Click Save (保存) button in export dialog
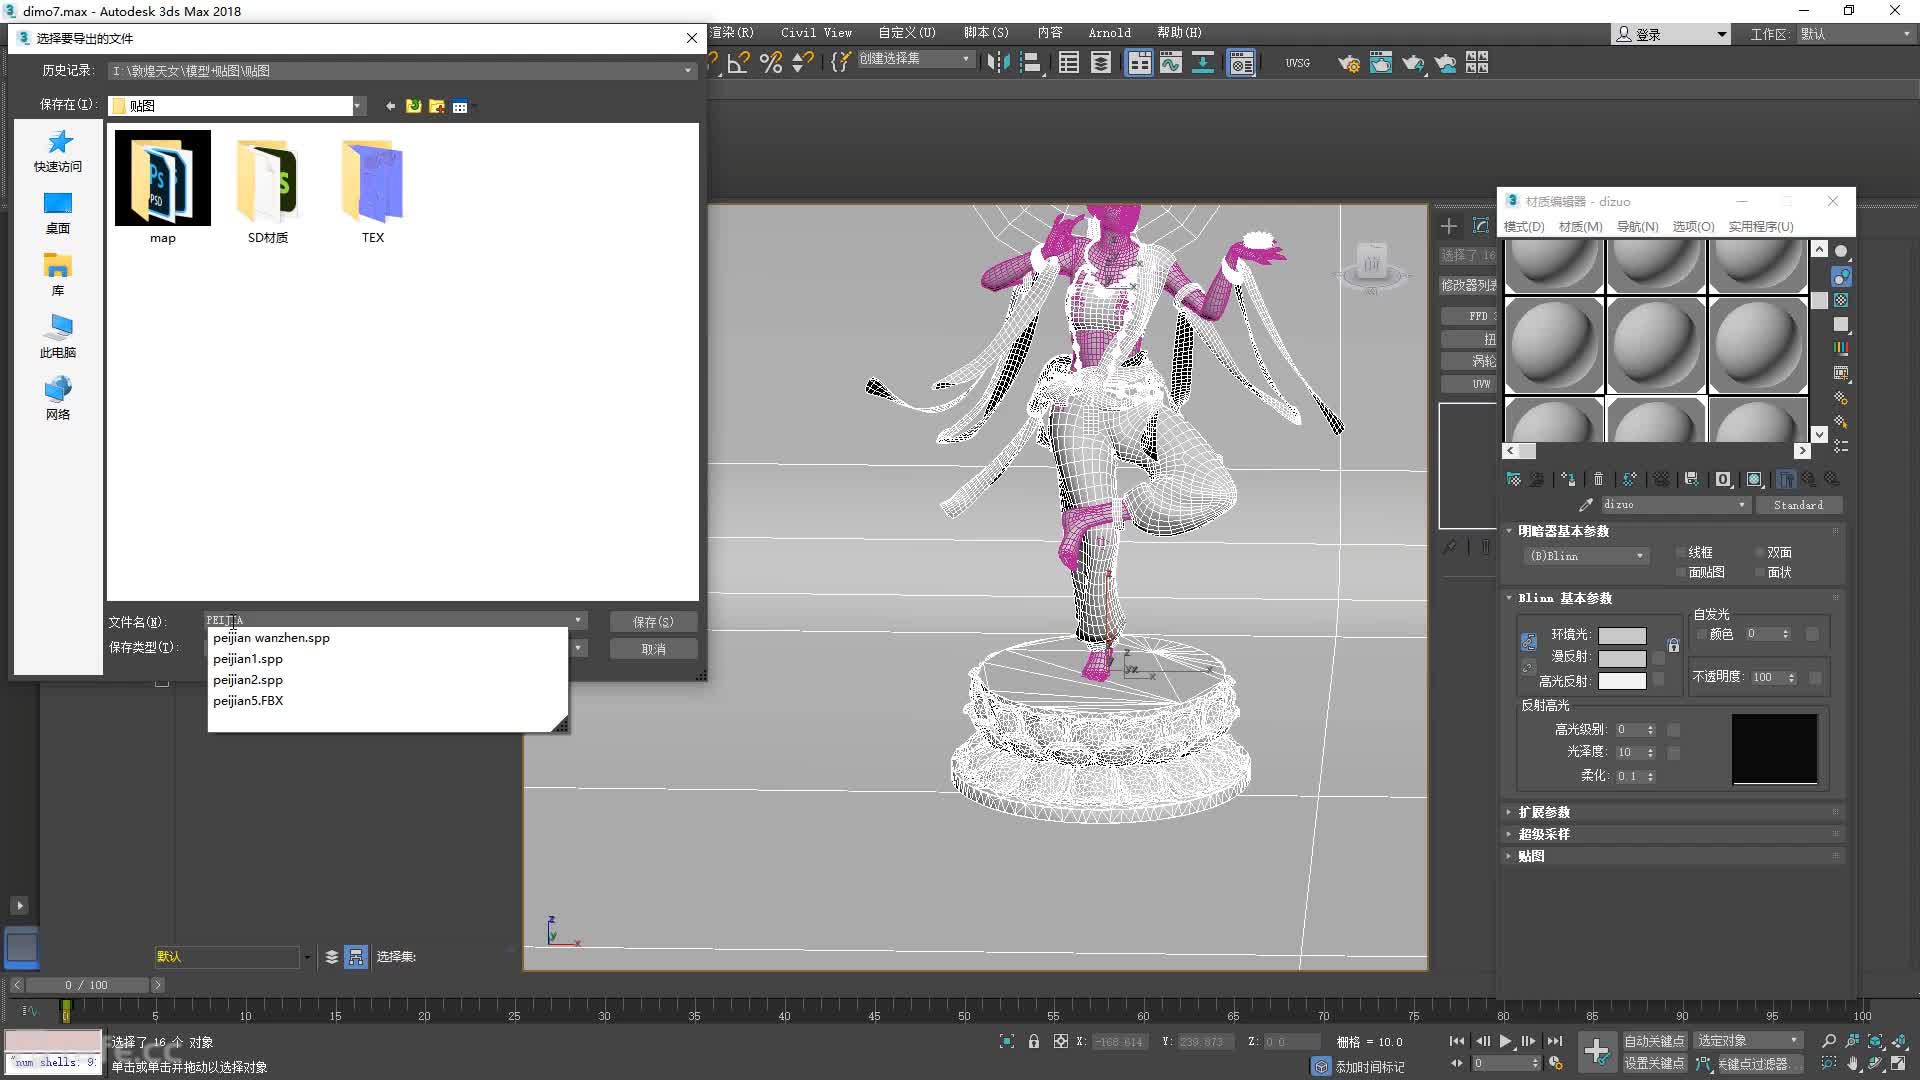 (x=653, y=622)
